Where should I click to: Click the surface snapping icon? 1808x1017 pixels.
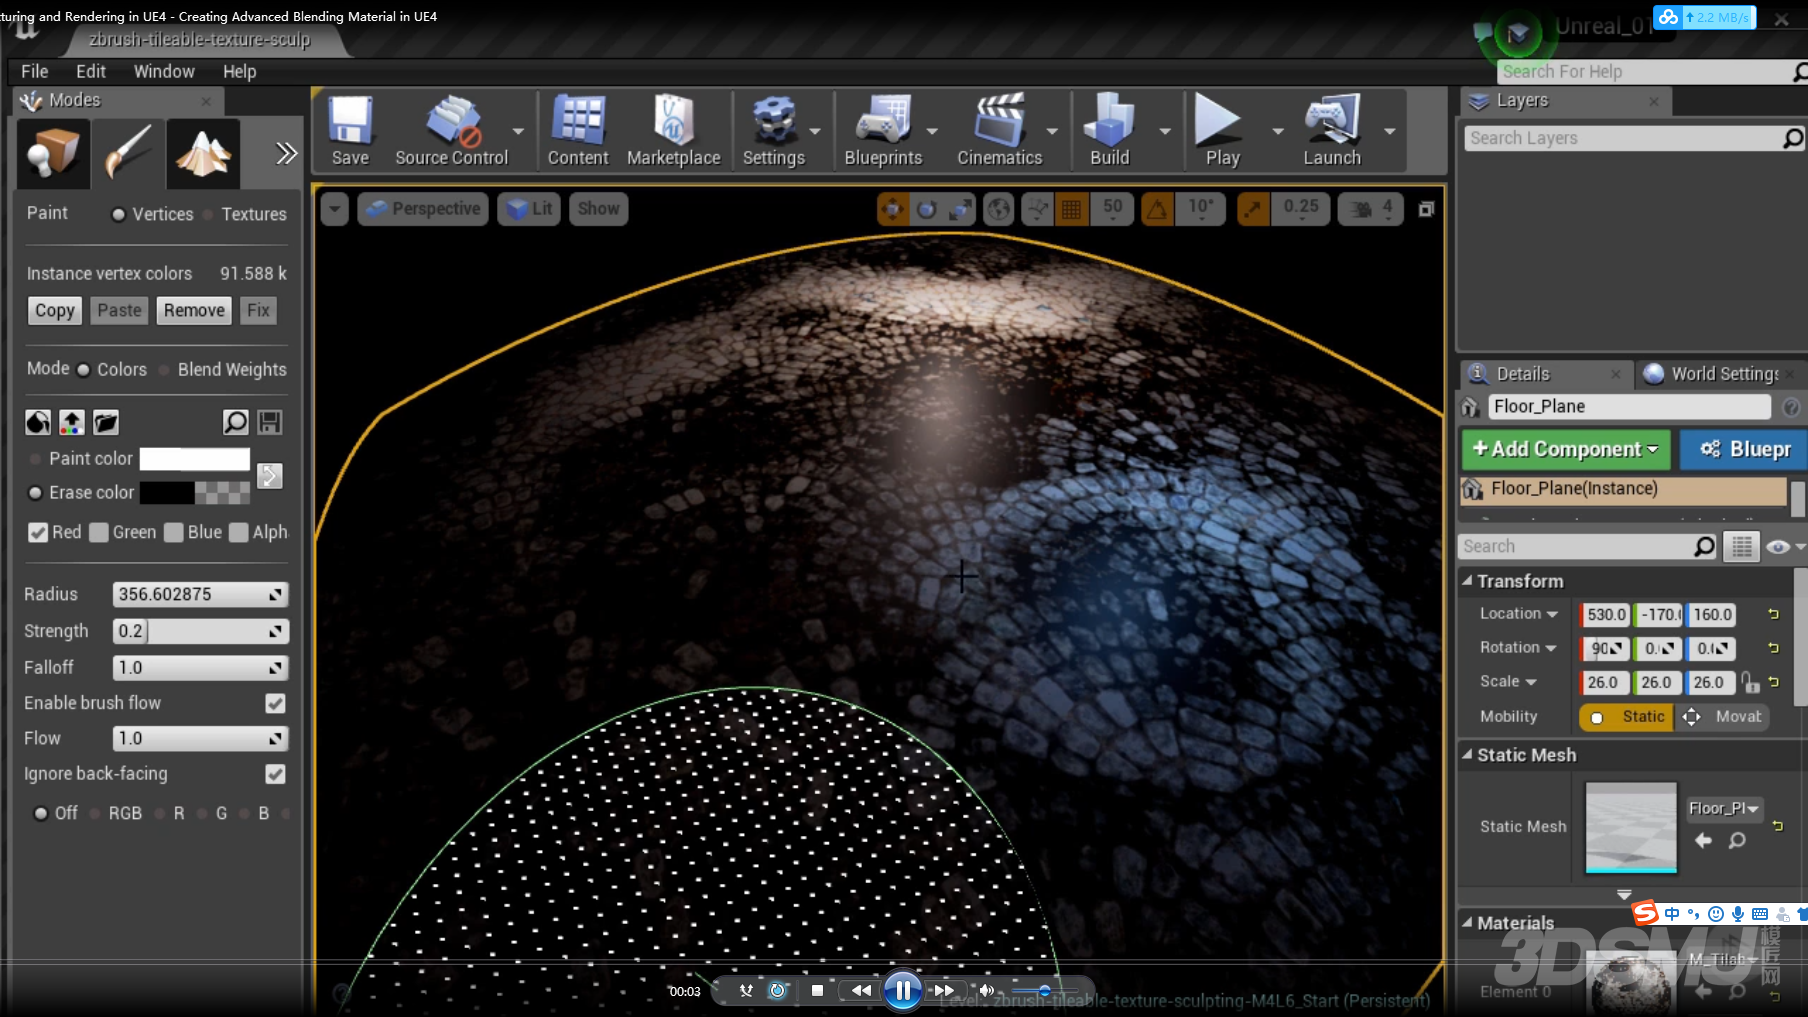[x=1038, y=209]
